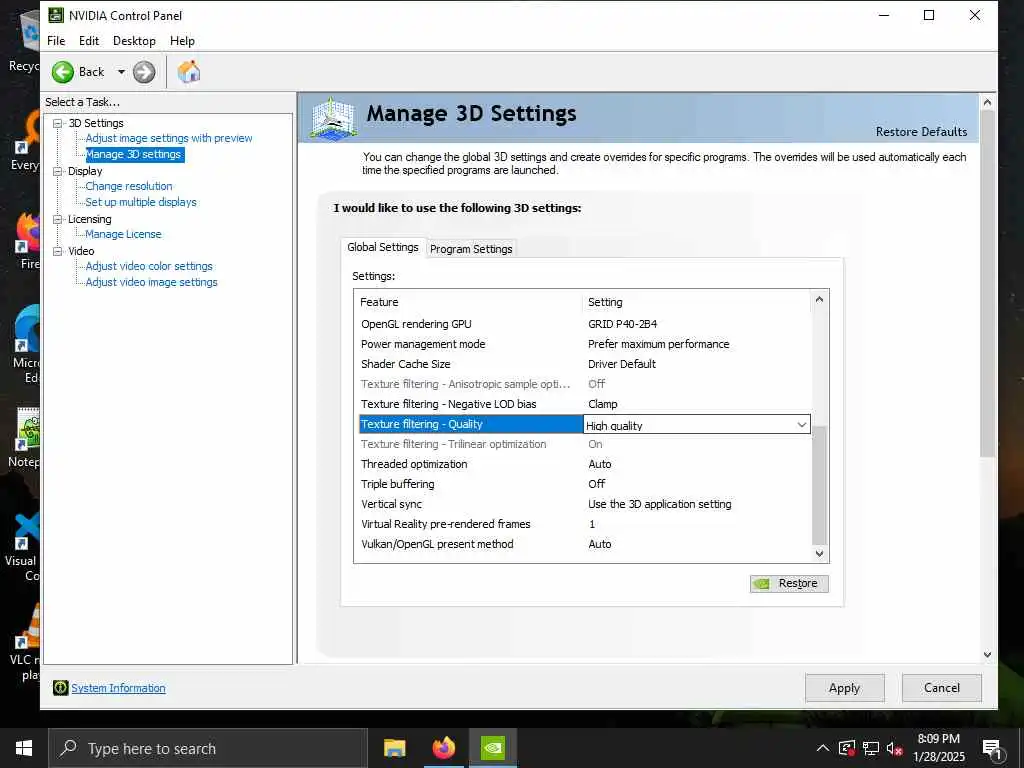Image resolution: width=1024 pixels, height=768 pixels.
Task: Select the Triple buffering row
Action: pos(585,485)
